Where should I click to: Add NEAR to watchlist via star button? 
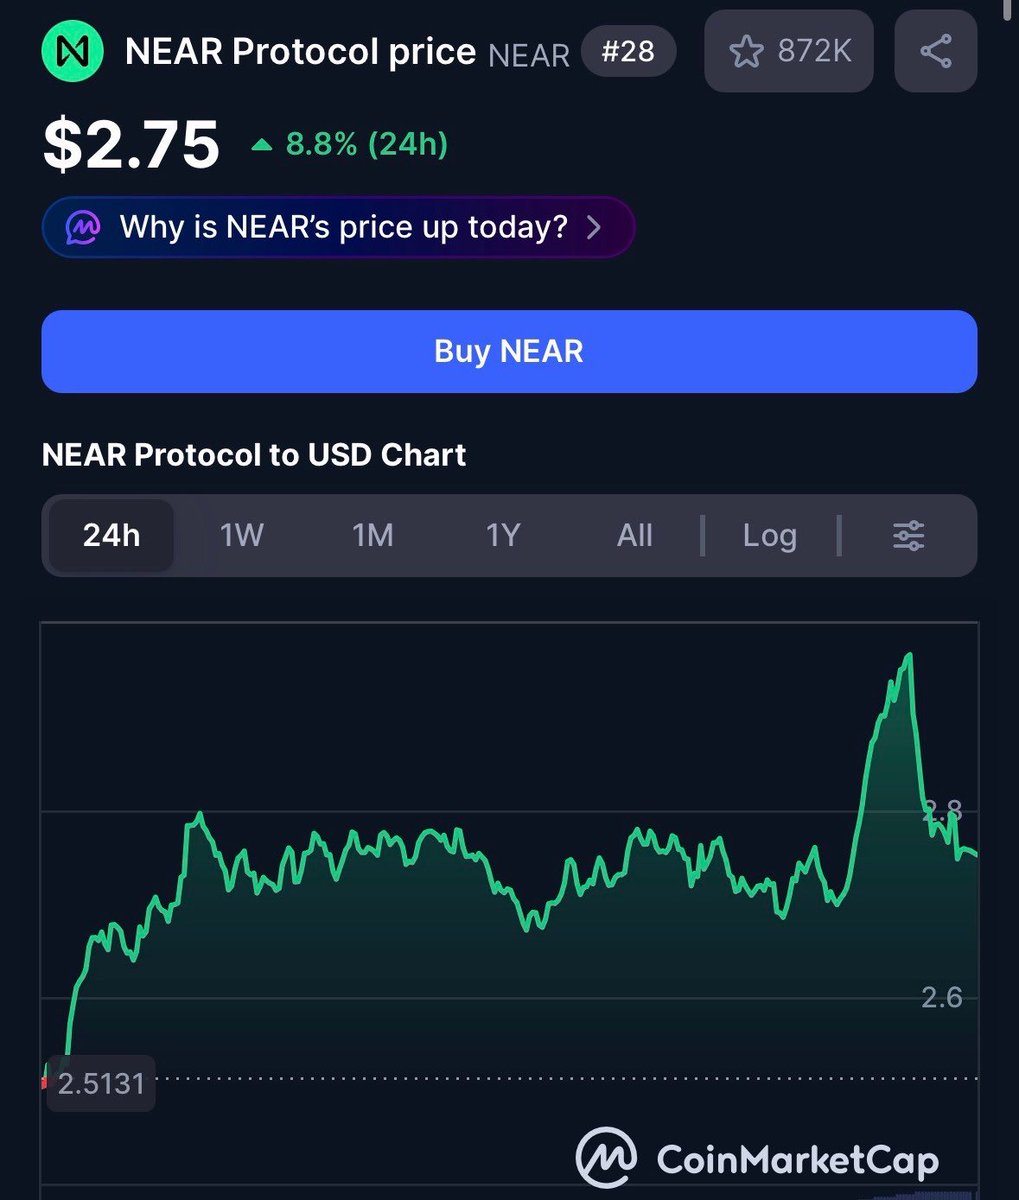pos(789,51)
